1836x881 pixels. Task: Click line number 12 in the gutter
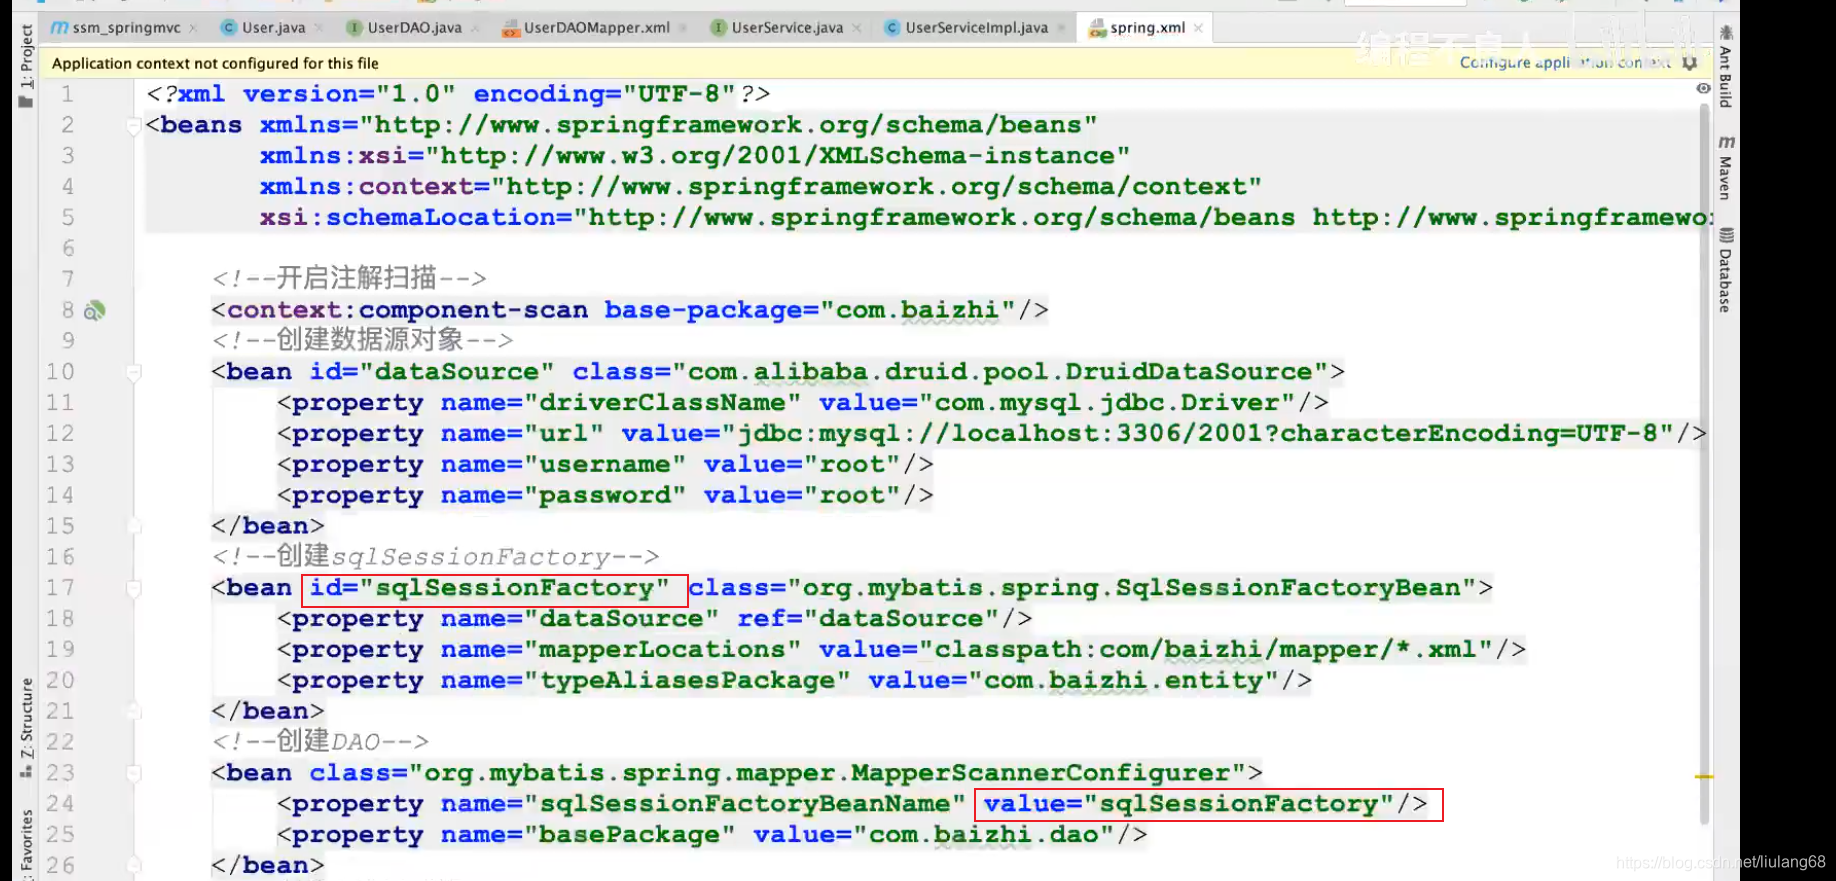(x=60, y=433)
